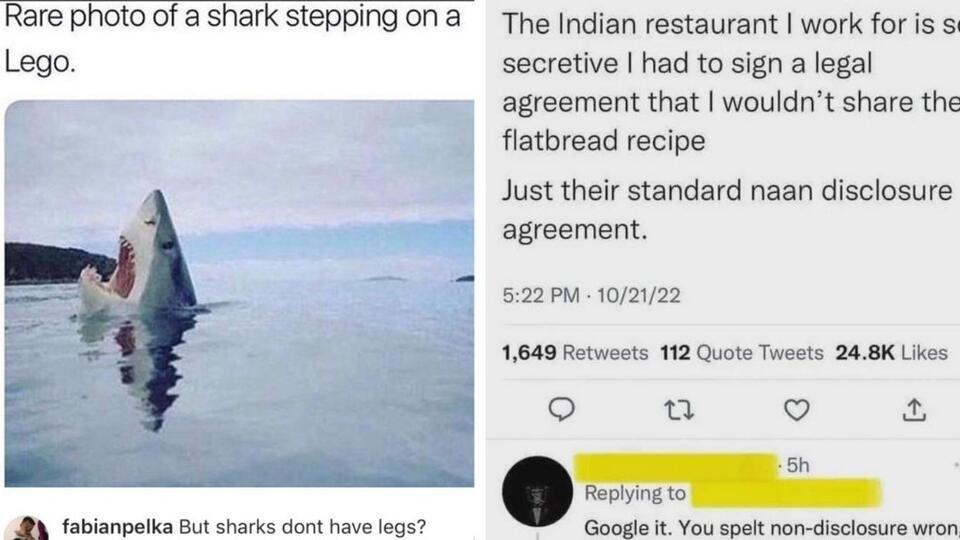This screenshot has height=540, width=960.
Task: Click the 5h reply timestamp
Action: [797, 466]
